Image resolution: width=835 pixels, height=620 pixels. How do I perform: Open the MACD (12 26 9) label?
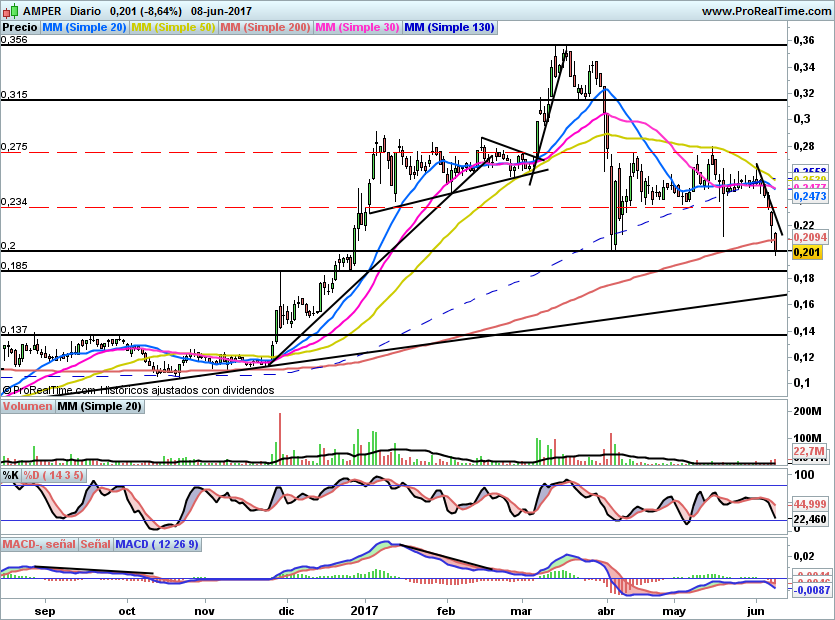coord(157,544)
